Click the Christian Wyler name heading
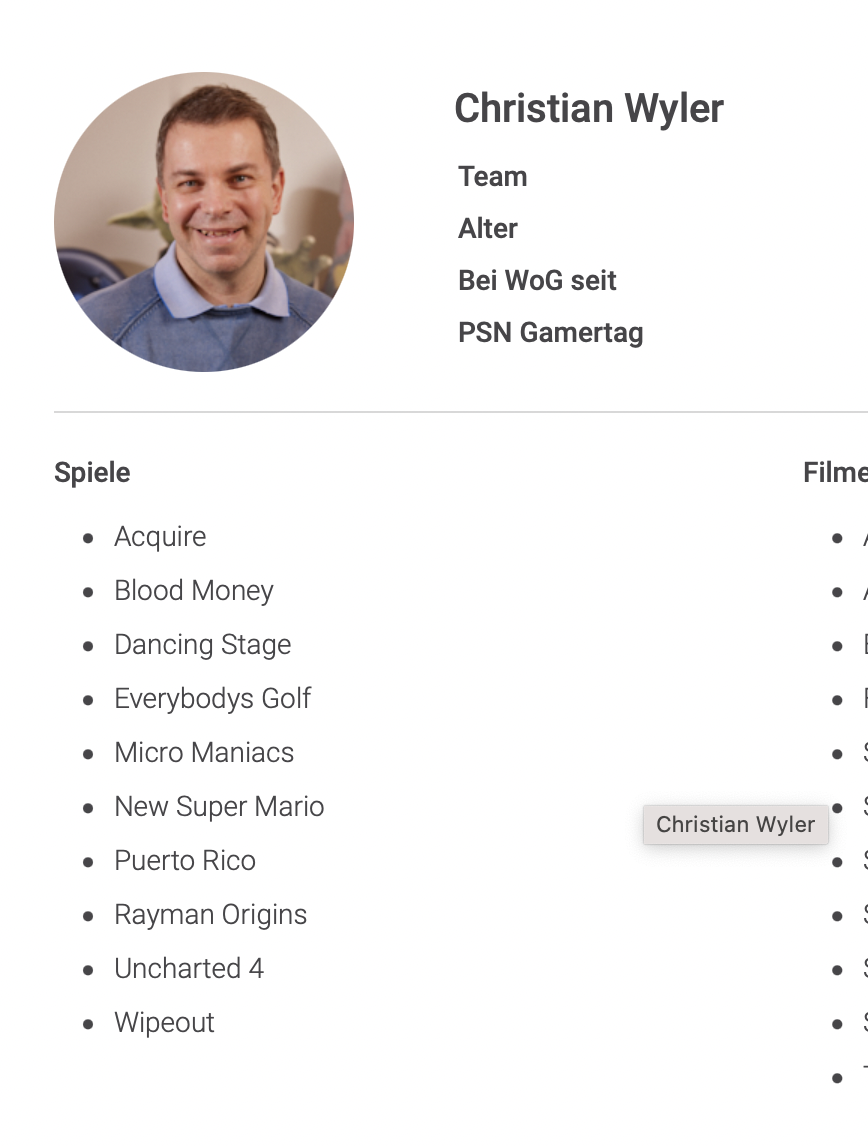The image size is (868, 1146). click(x=588, y=108)
